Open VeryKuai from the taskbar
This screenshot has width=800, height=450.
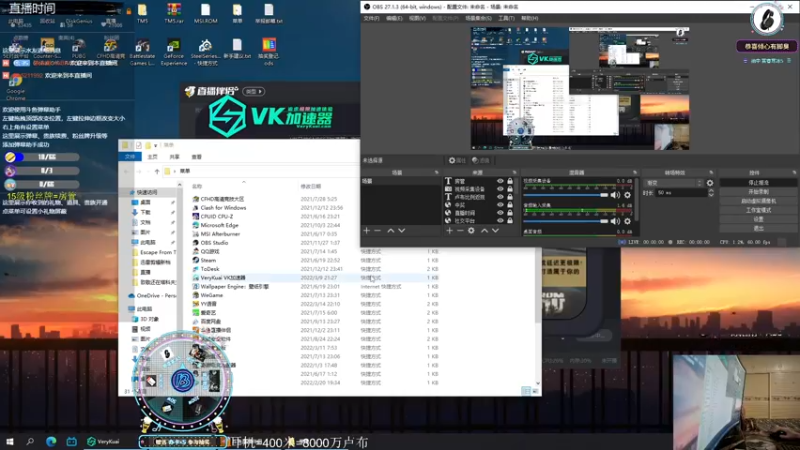104,441
